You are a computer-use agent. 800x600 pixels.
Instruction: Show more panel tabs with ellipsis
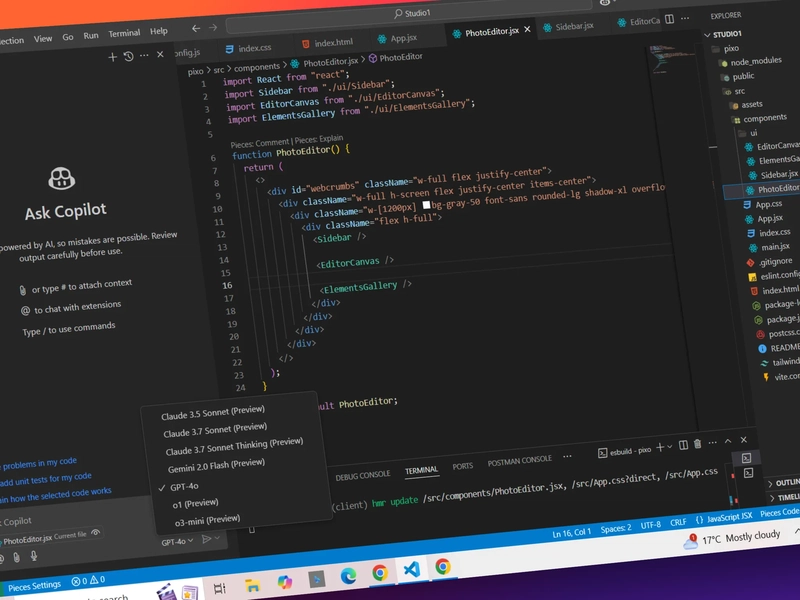567,456
